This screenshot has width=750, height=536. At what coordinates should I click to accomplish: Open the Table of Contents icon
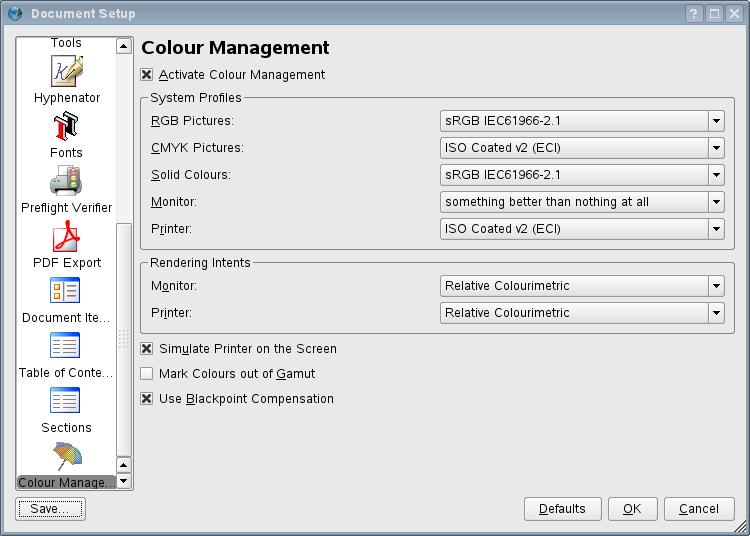pyautogui.click(x=66, y=347)
